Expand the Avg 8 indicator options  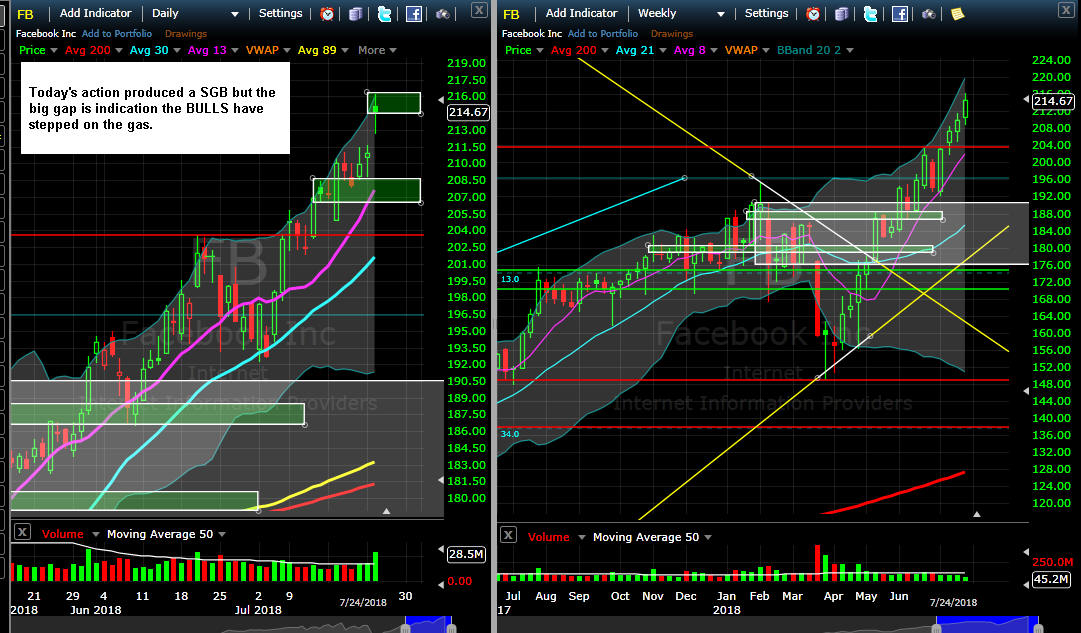point(714,50)
